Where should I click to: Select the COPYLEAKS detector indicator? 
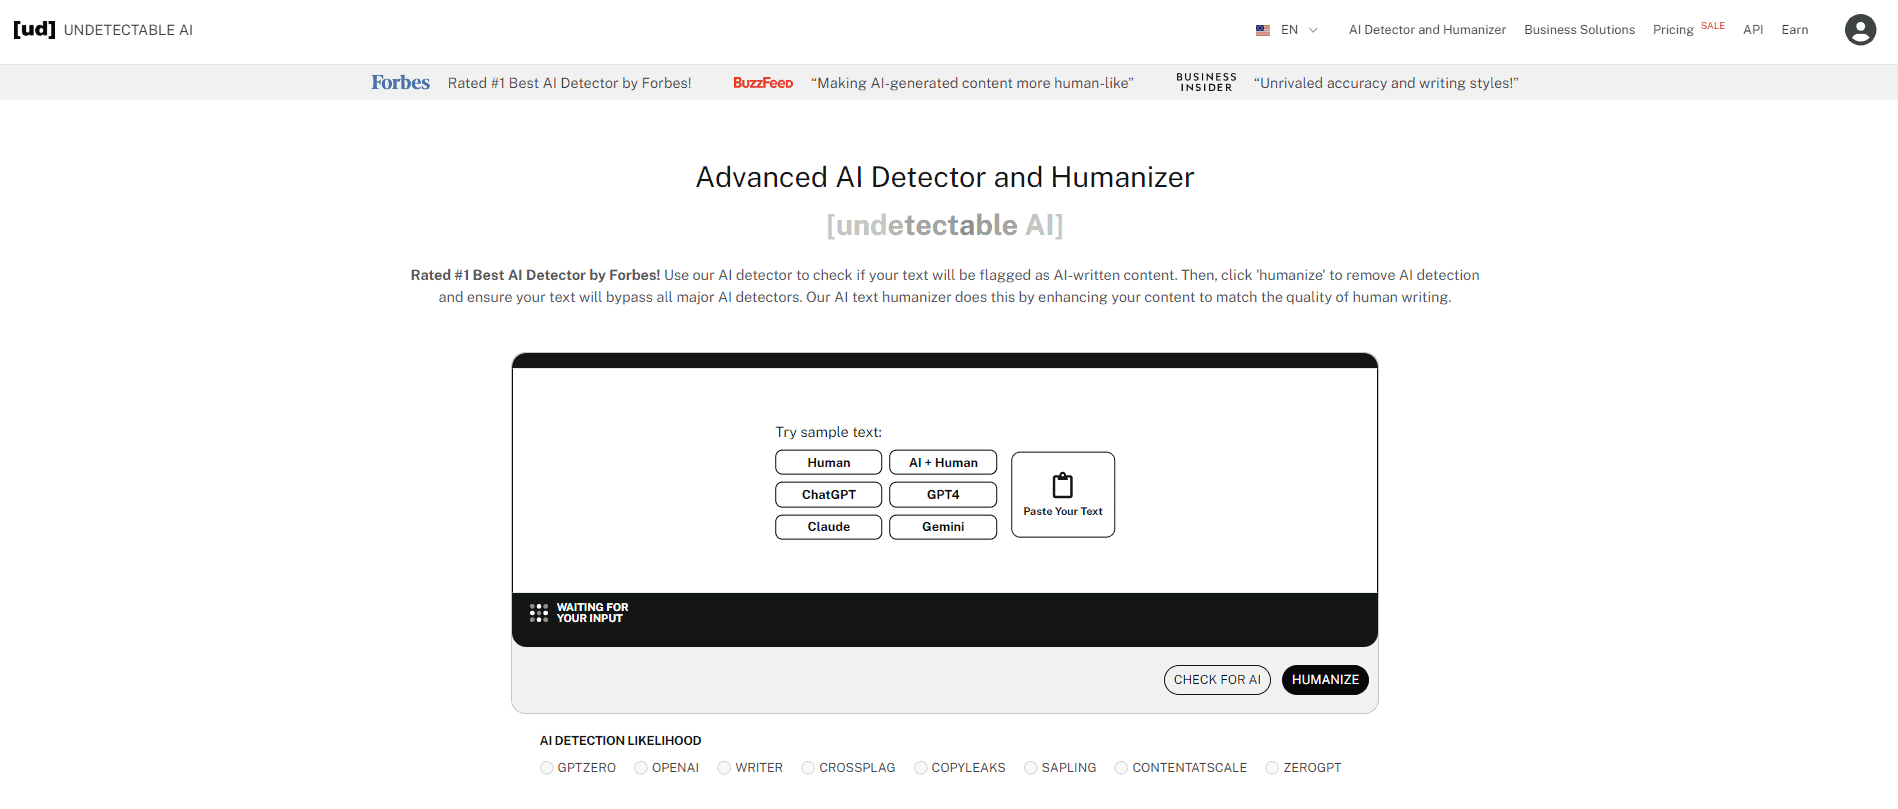[921, 768]
